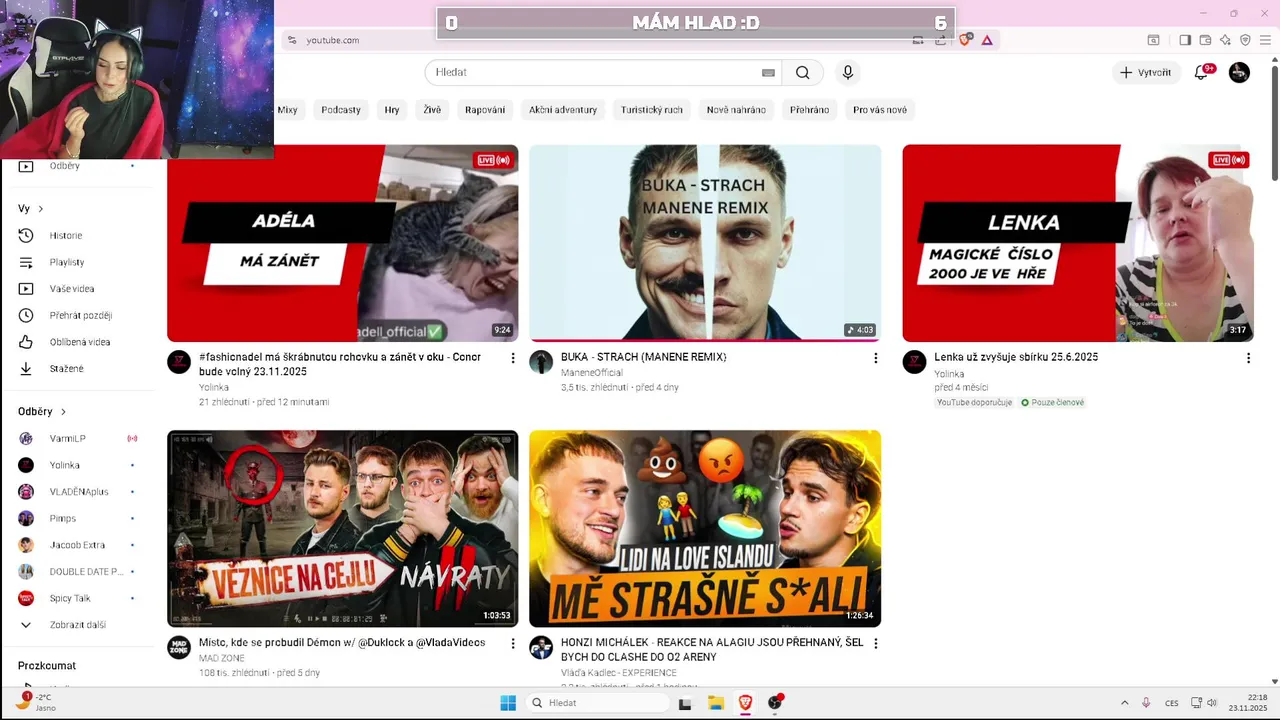Toggle the Brave sidebar panel icon

pos(1185,40)
